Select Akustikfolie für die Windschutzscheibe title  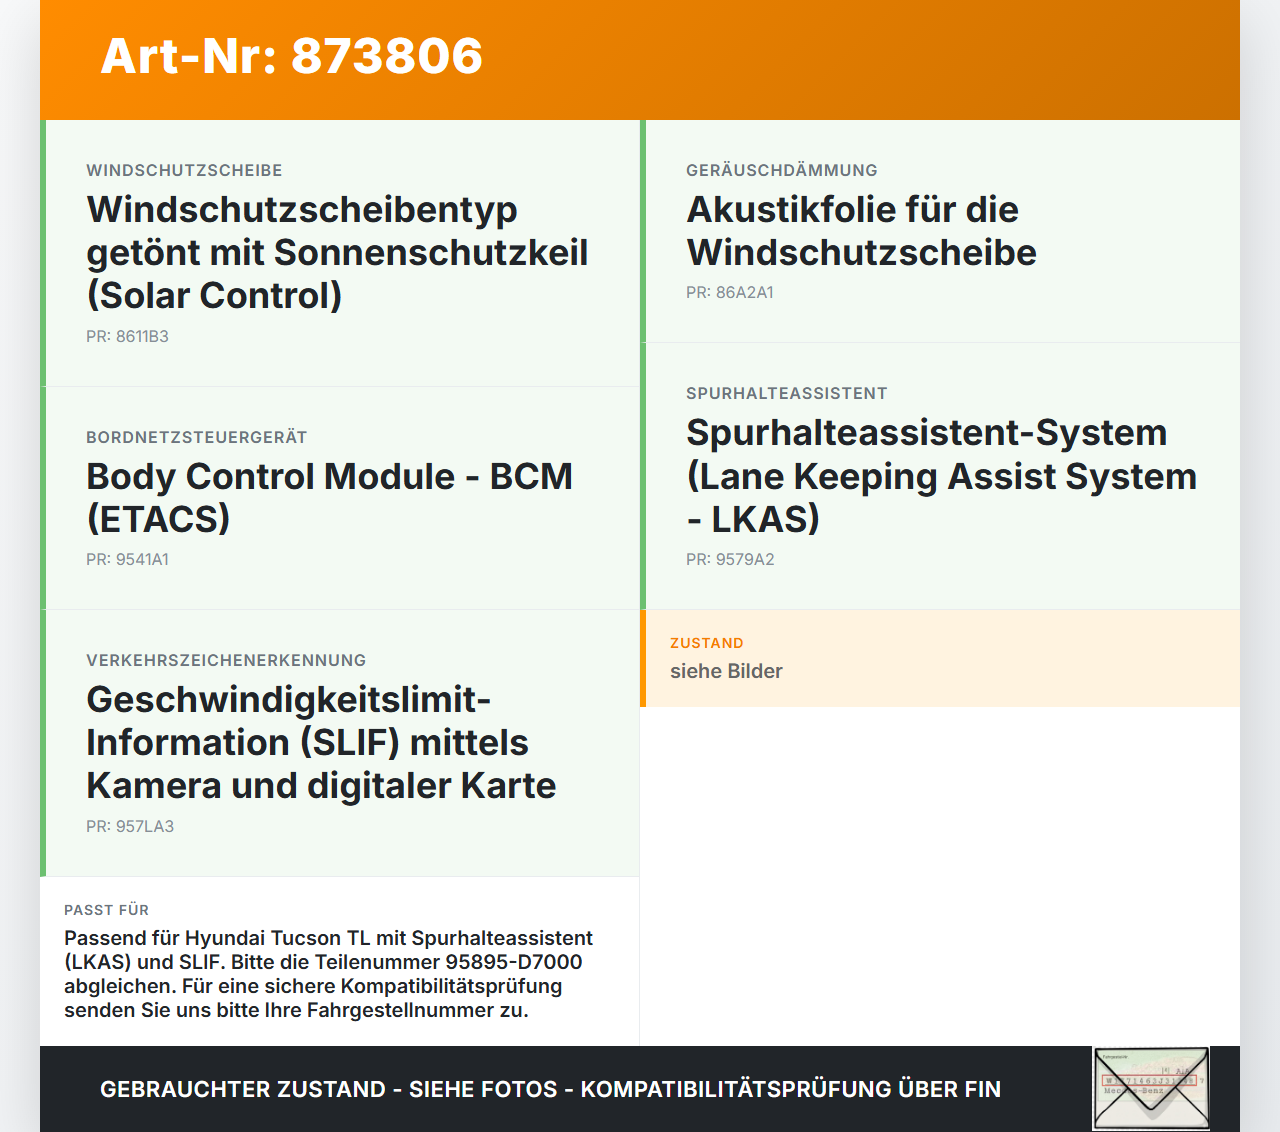pyautogui.click(x=861, y=231)
